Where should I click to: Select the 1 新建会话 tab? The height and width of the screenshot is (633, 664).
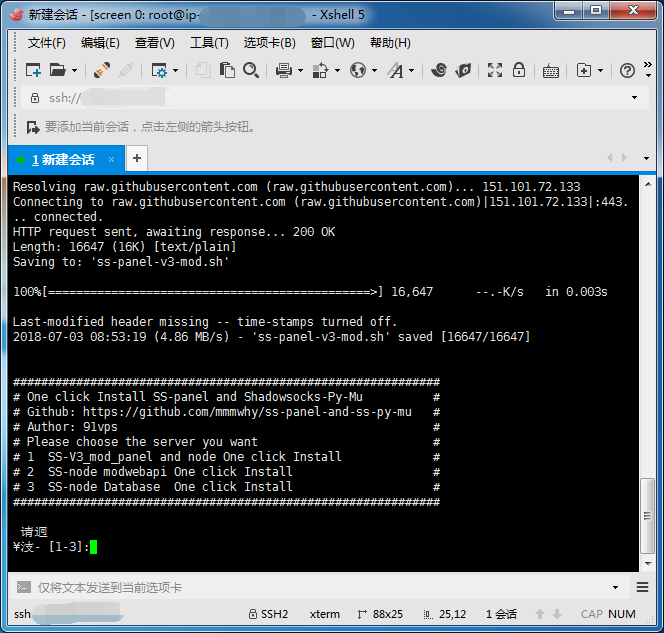tap(63, 159)
